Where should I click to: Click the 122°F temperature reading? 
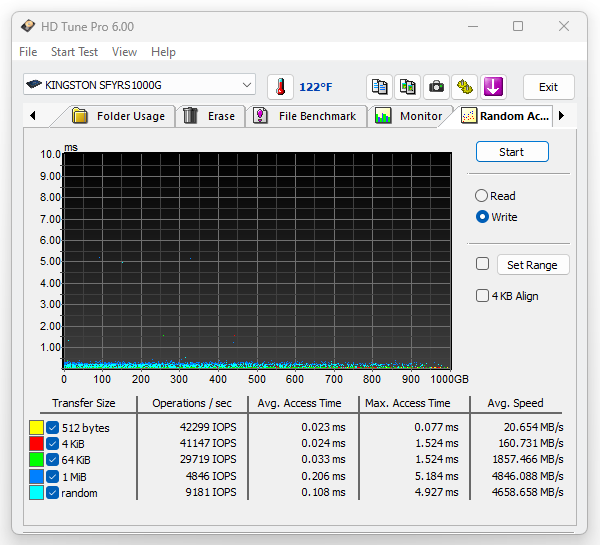[316, 87]
